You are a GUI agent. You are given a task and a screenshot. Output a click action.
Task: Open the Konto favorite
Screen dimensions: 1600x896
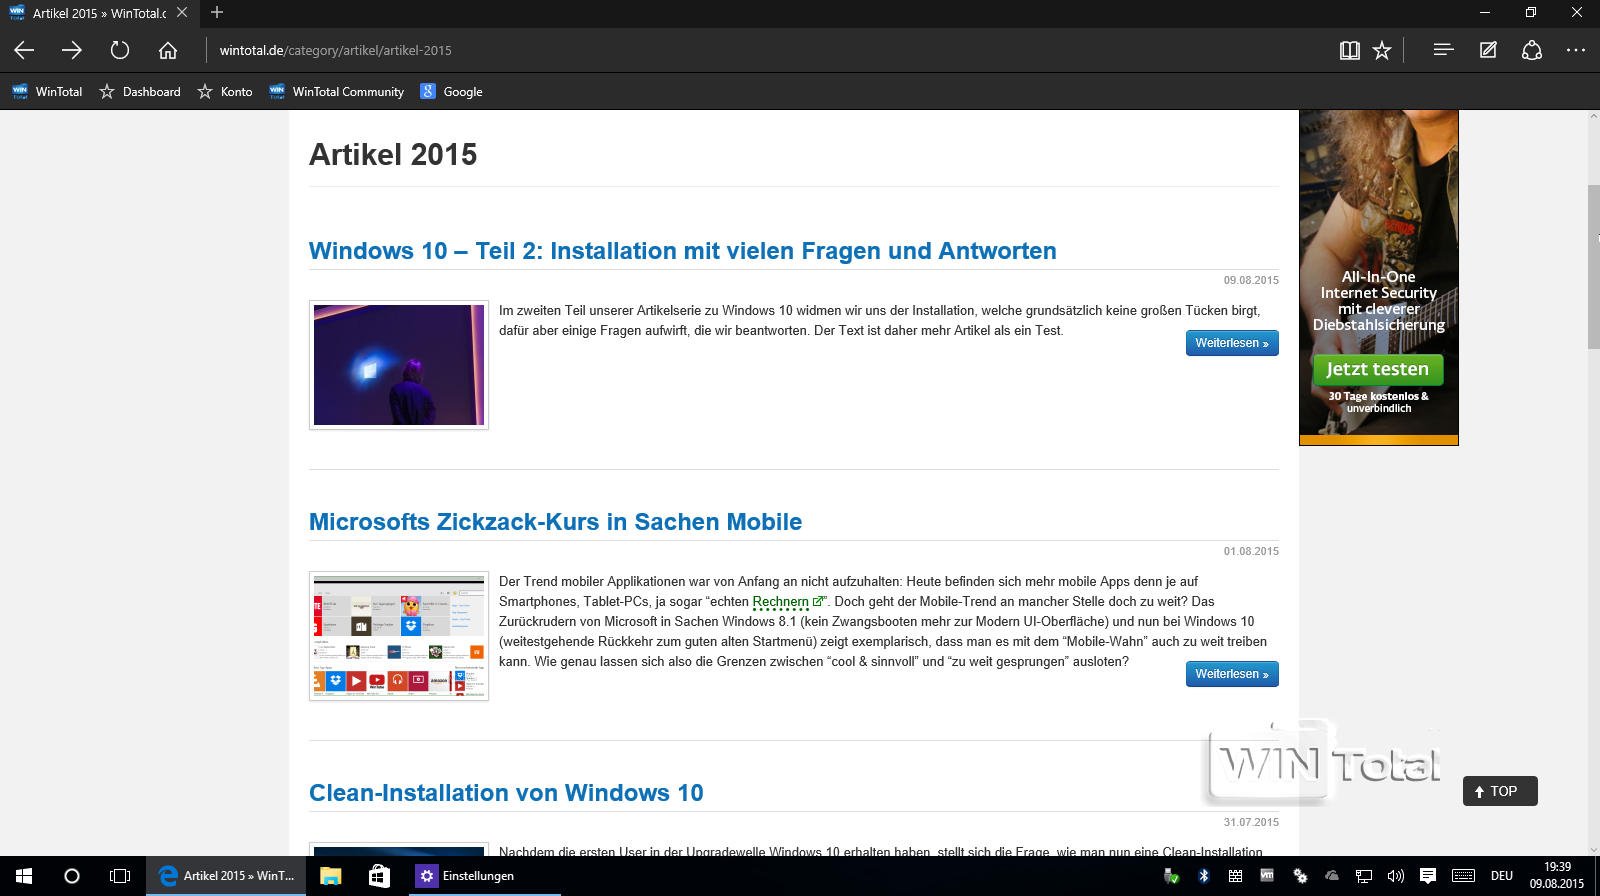225,91
